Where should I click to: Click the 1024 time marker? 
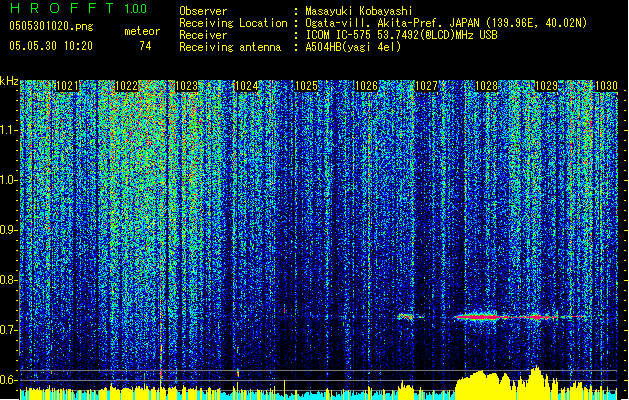[x=246, y=86]
